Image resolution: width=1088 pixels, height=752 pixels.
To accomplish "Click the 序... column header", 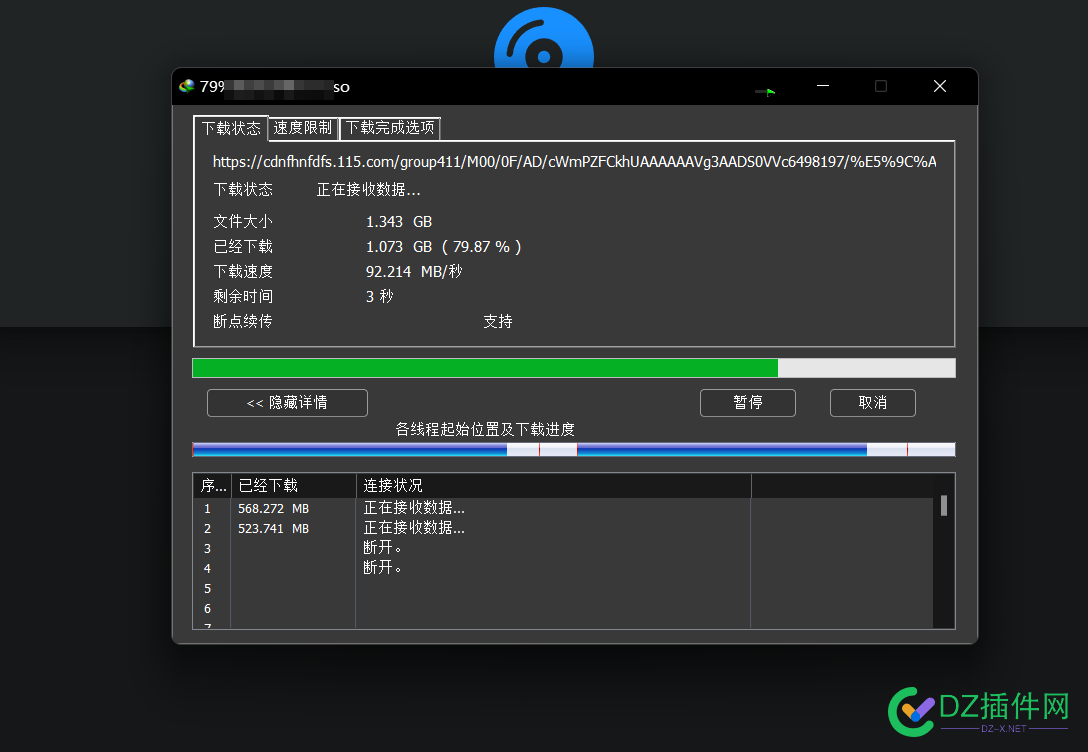I will click(212, 486).
